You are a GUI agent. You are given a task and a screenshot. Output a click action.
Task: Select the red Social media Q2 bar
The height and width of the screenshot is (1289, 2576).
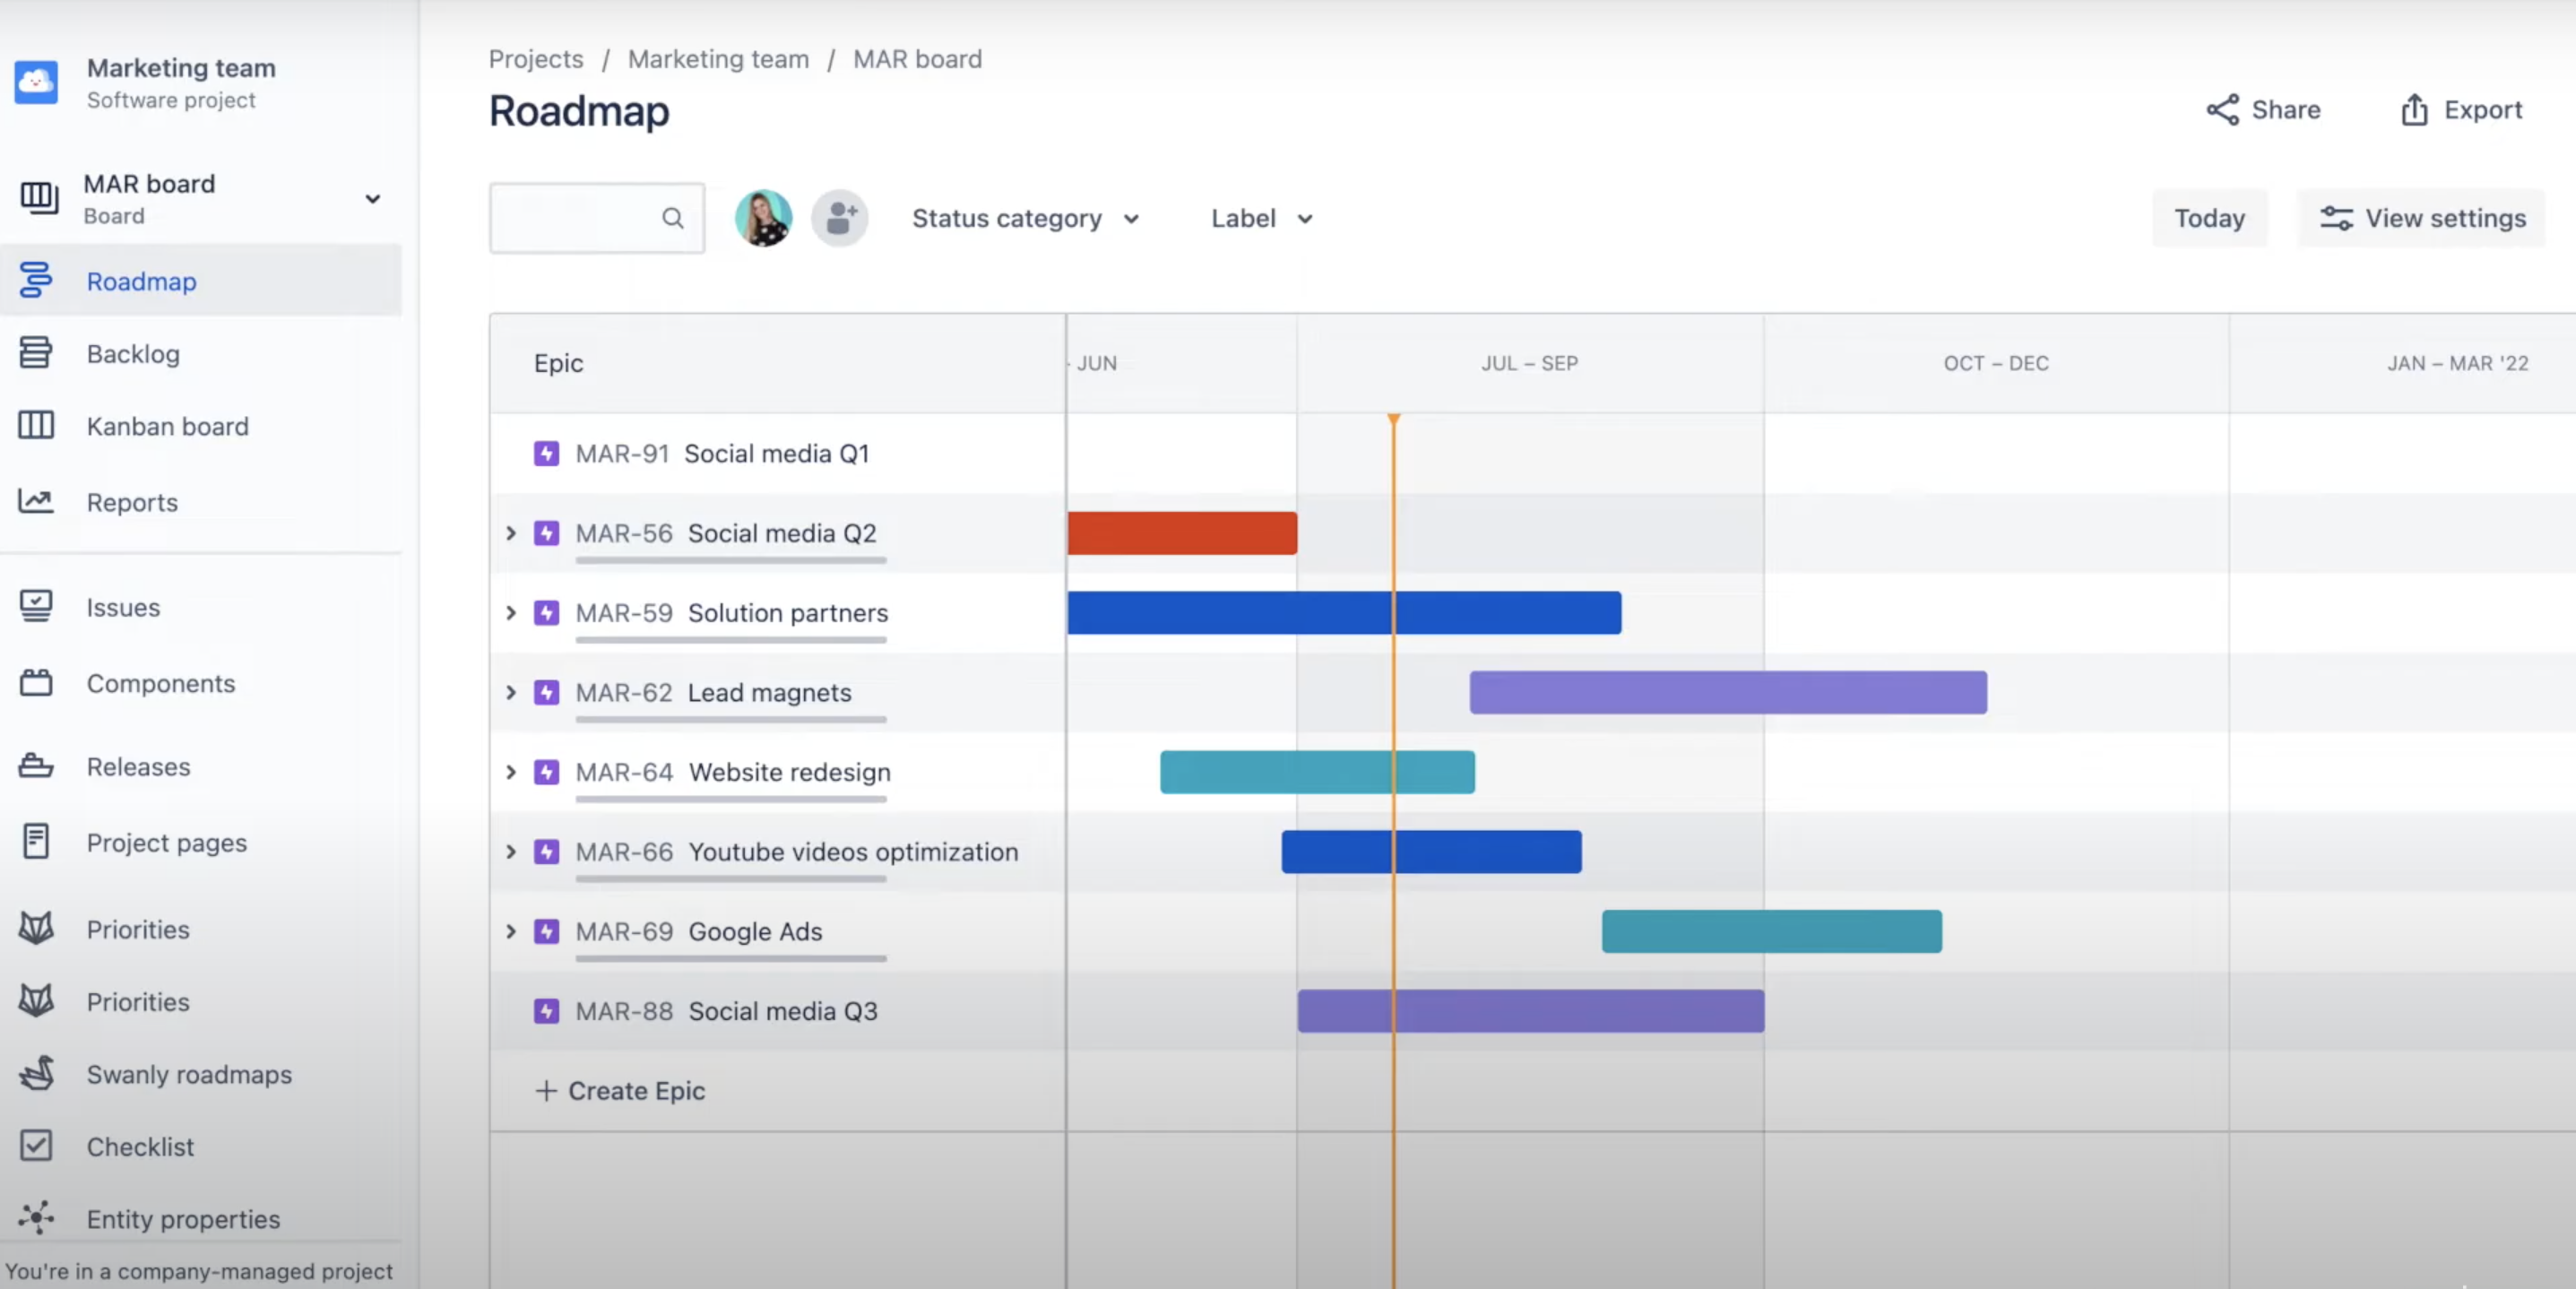tap(1182, 533)
